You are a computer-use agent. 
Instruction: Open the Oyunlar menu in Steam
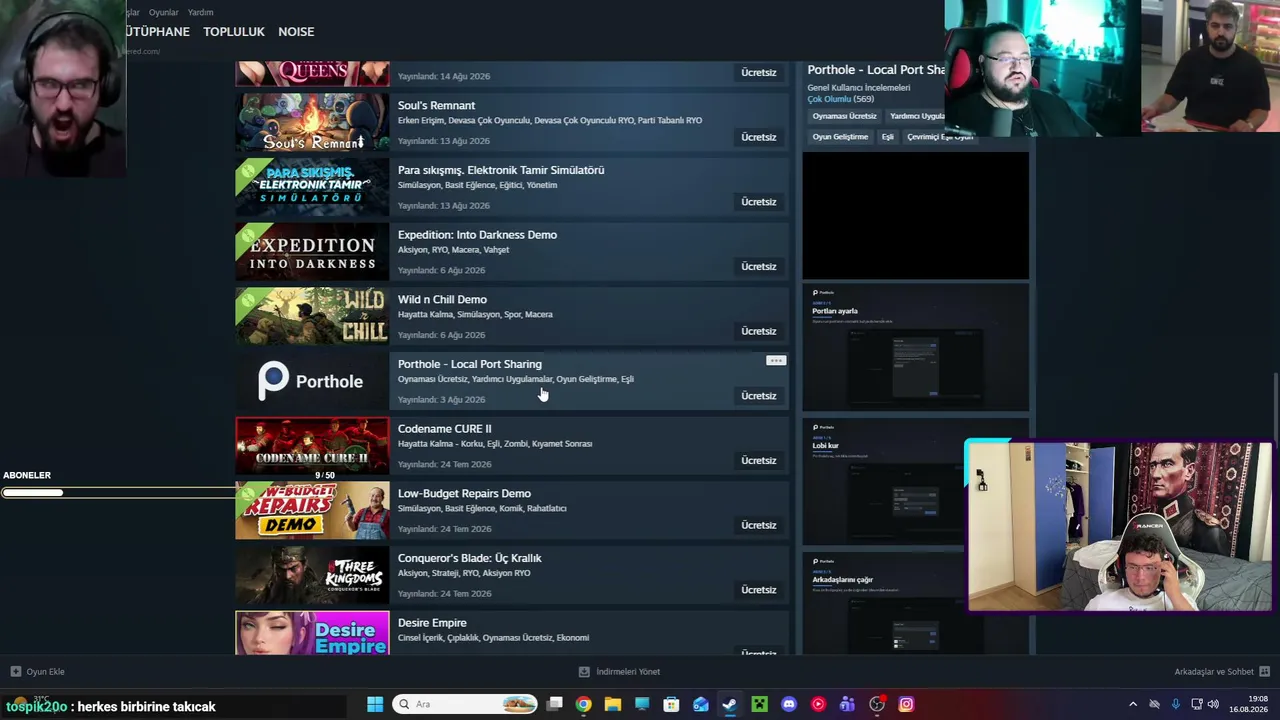[x=164, y=12]
